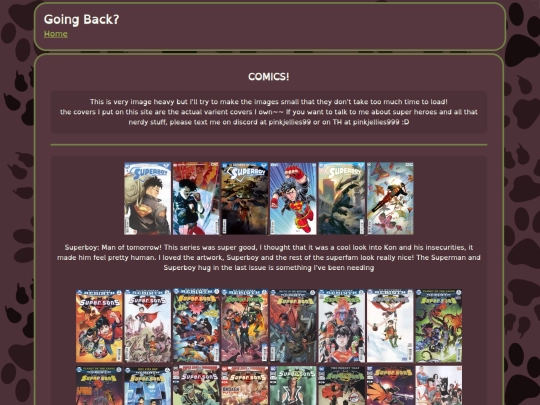Open fourth Super Sons cover with green logo
Viewport: 540px width, 405px height.
pos(245,326)
